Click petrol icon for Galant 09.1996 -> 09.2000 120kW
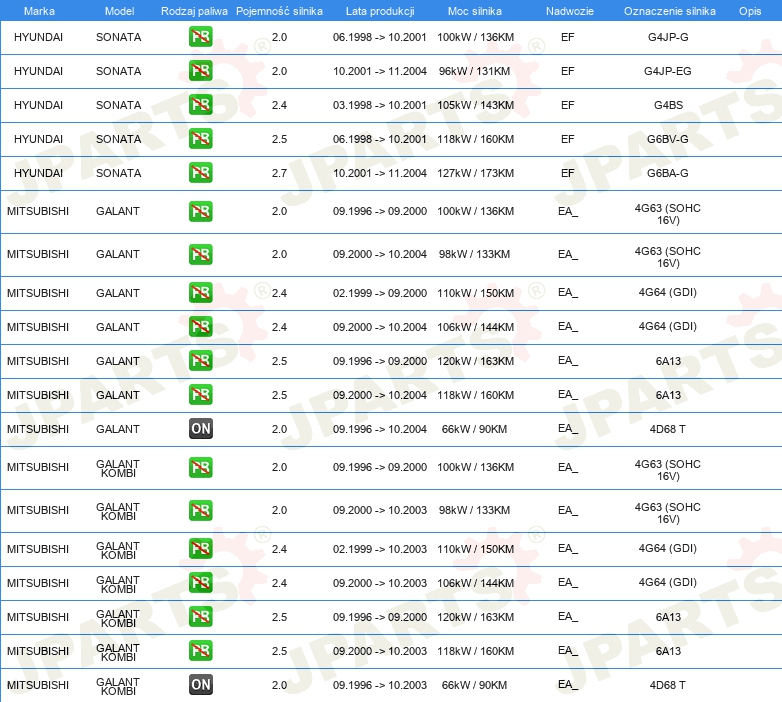The image size is (782, 702). point(200,360)
